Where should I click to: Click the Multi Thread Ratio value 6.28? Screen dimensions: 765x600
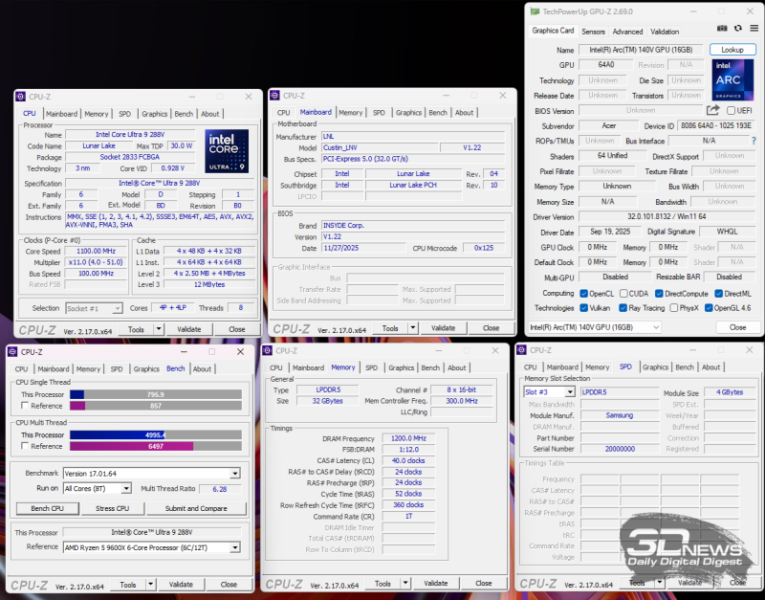220,489
